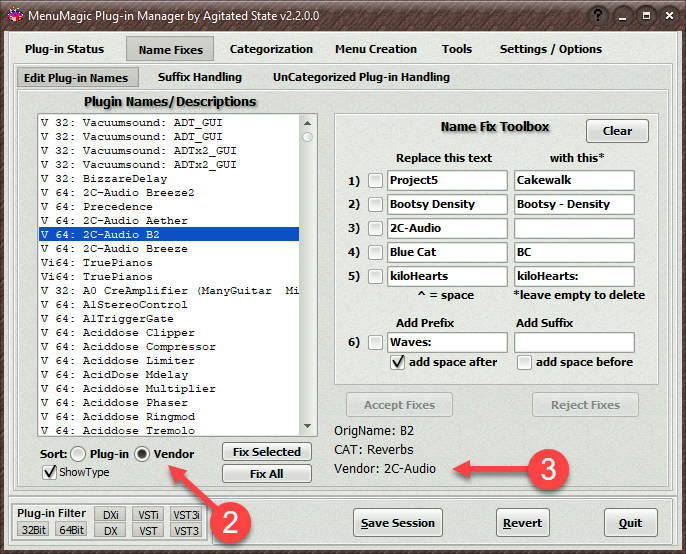Select Edit Plug-in Names subtab

pos(77,77)
